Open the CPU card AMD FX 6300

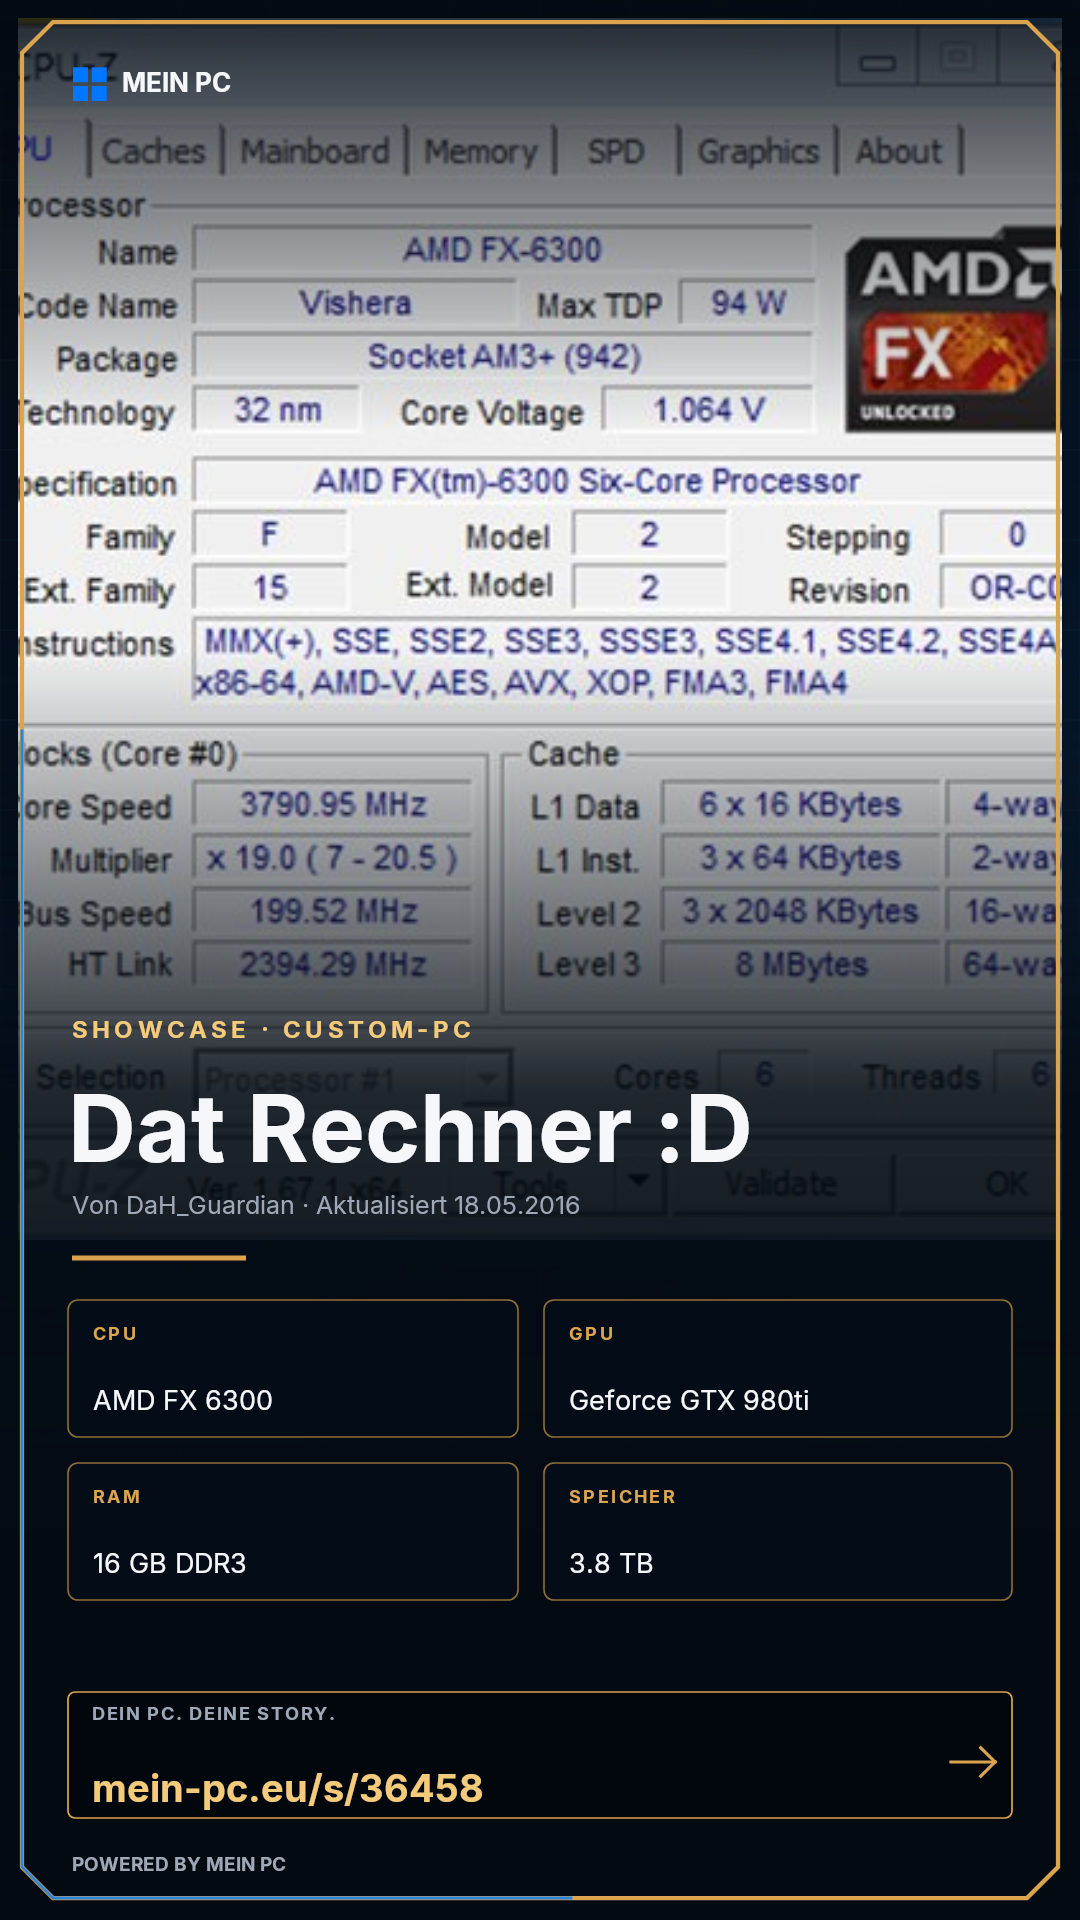pos(293,1368)
